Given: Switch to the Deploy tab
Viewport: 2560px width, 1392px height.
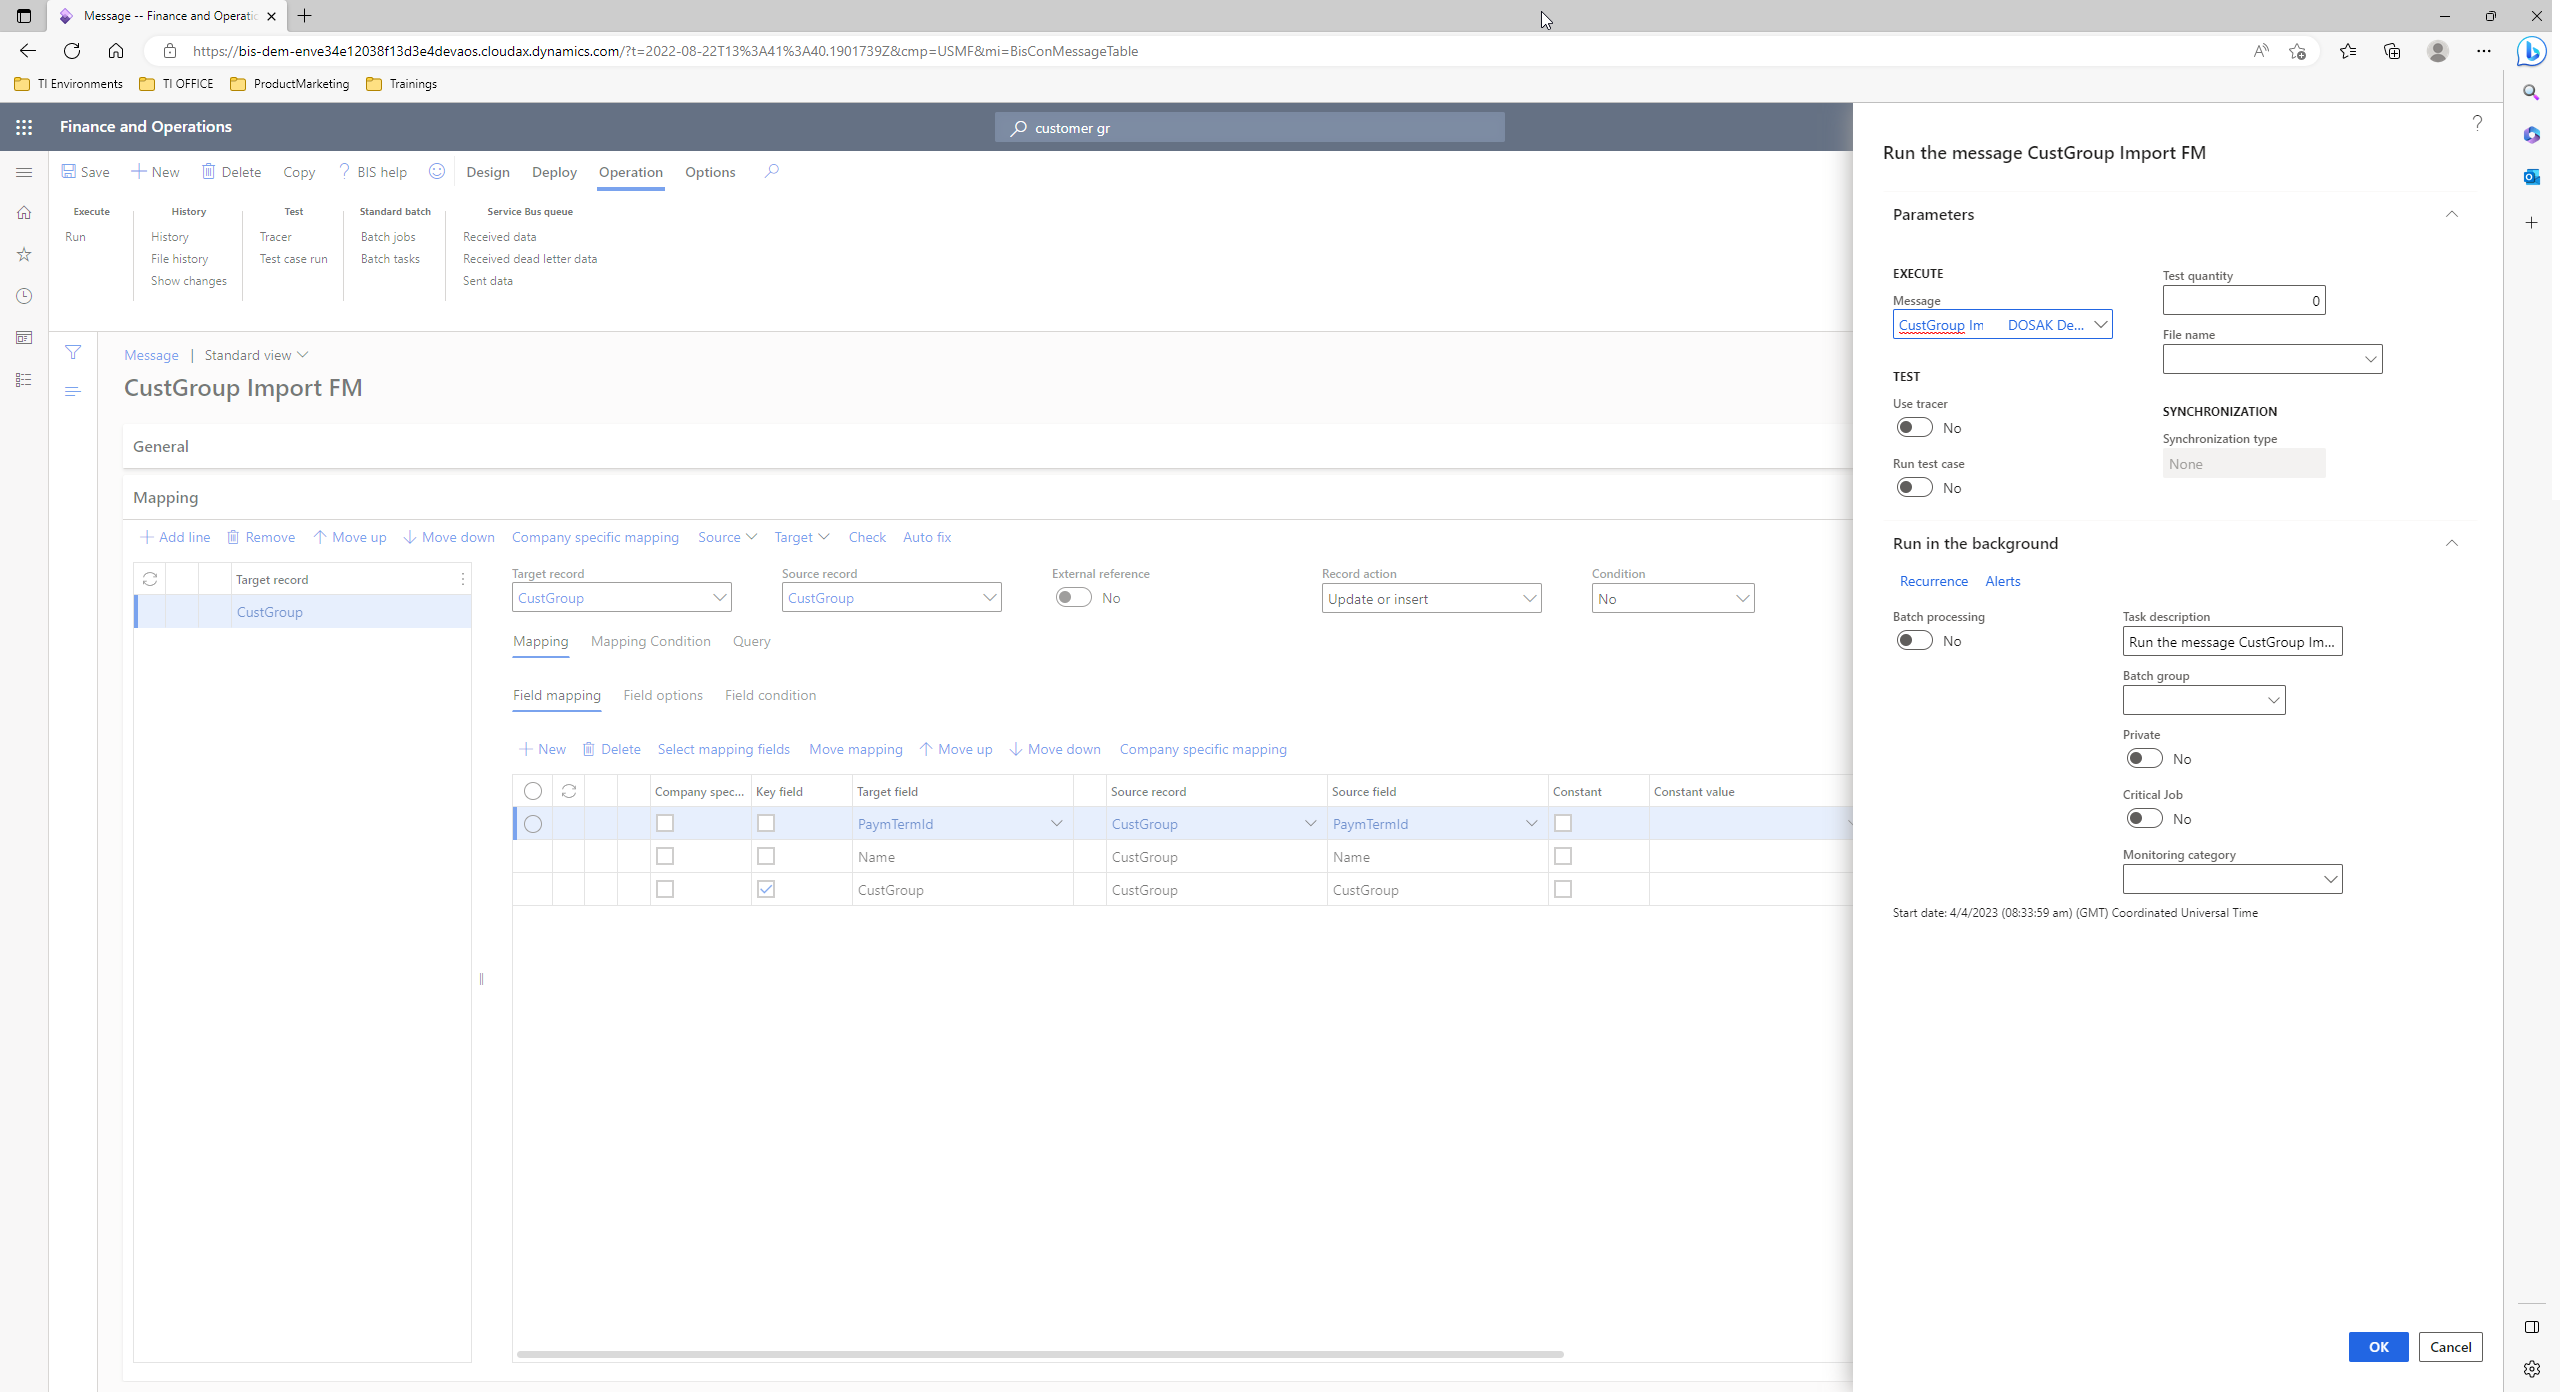Looking at the screenshot, I should tap(554, 172).
